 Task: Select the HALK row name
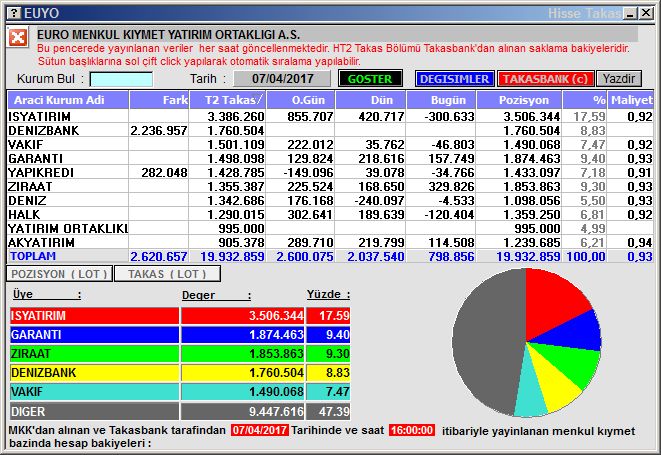pyautogui.click(x=24, y=214)
